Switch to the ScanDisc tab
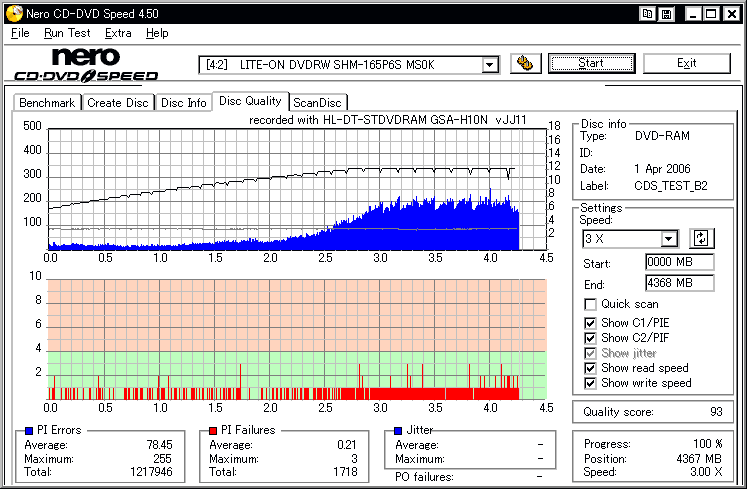The height and width of the screenshot is (489, 747). tap(317, 103)
